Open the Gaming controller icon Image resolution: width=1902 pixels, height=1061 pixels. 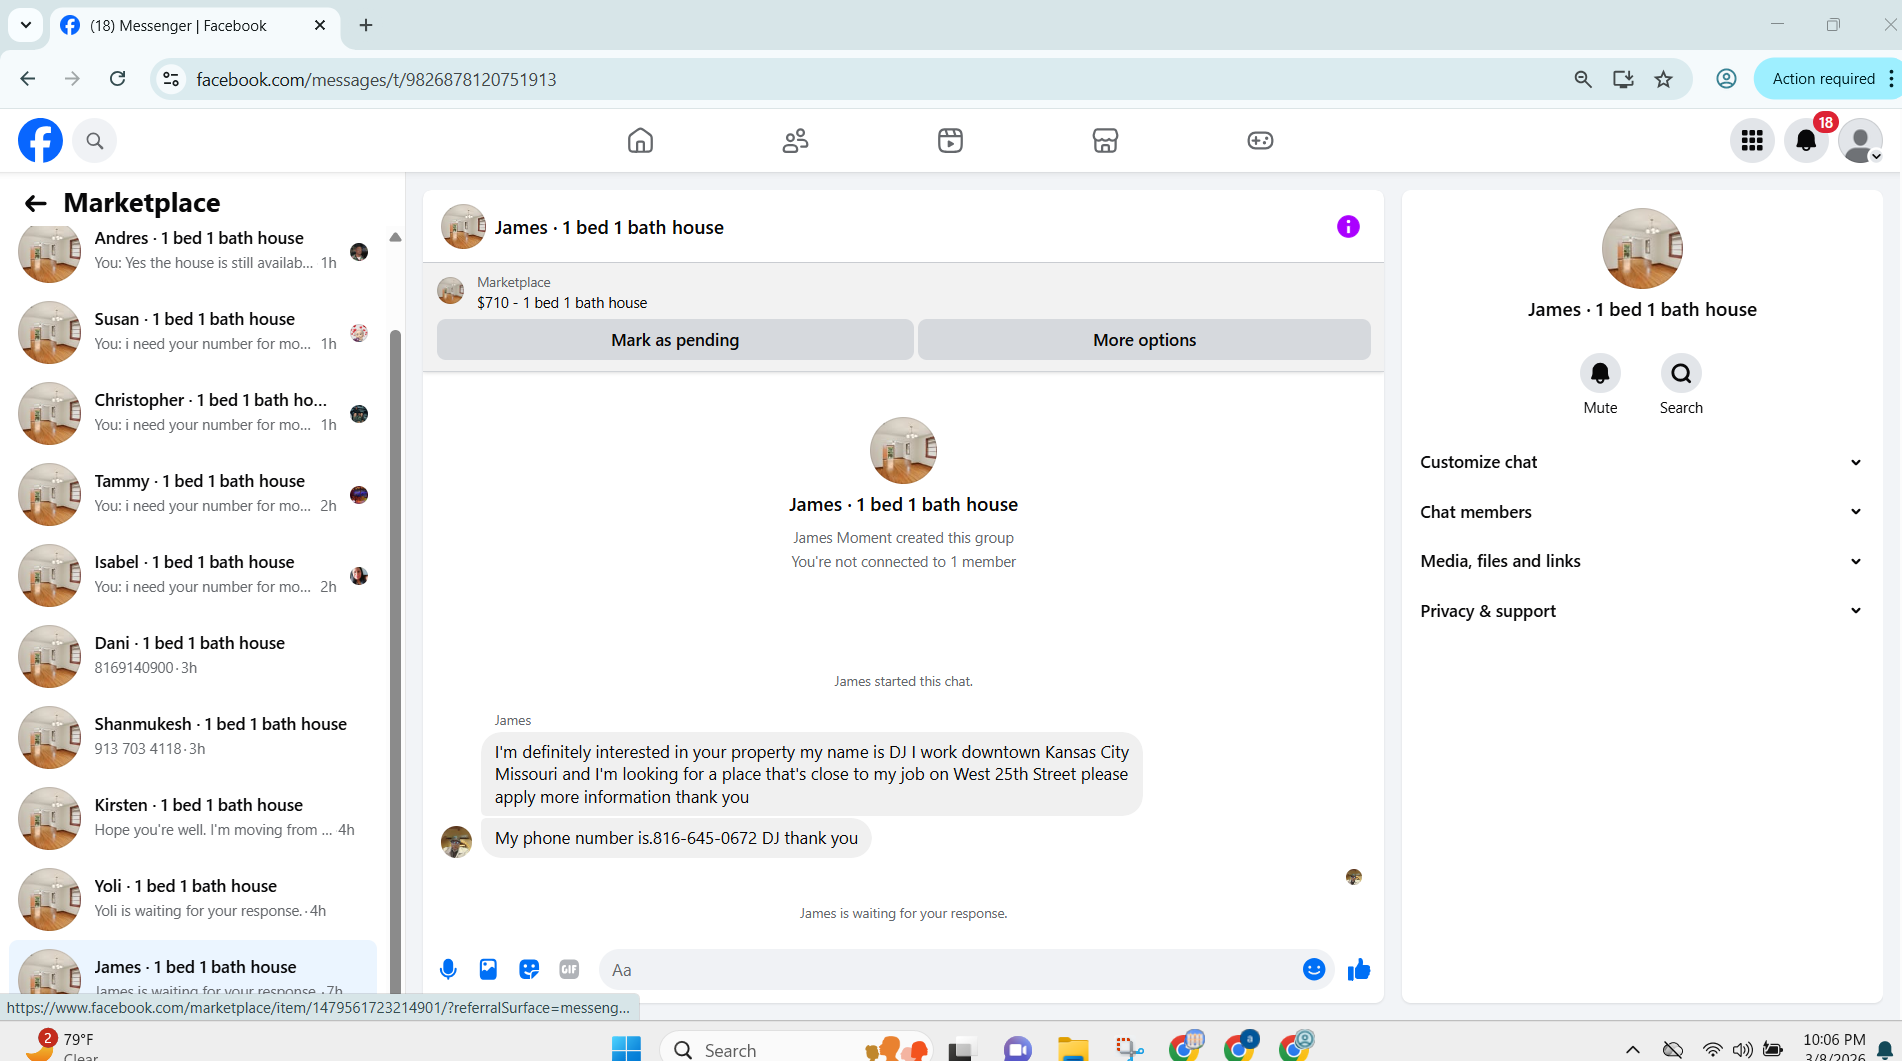point(1260,141)
